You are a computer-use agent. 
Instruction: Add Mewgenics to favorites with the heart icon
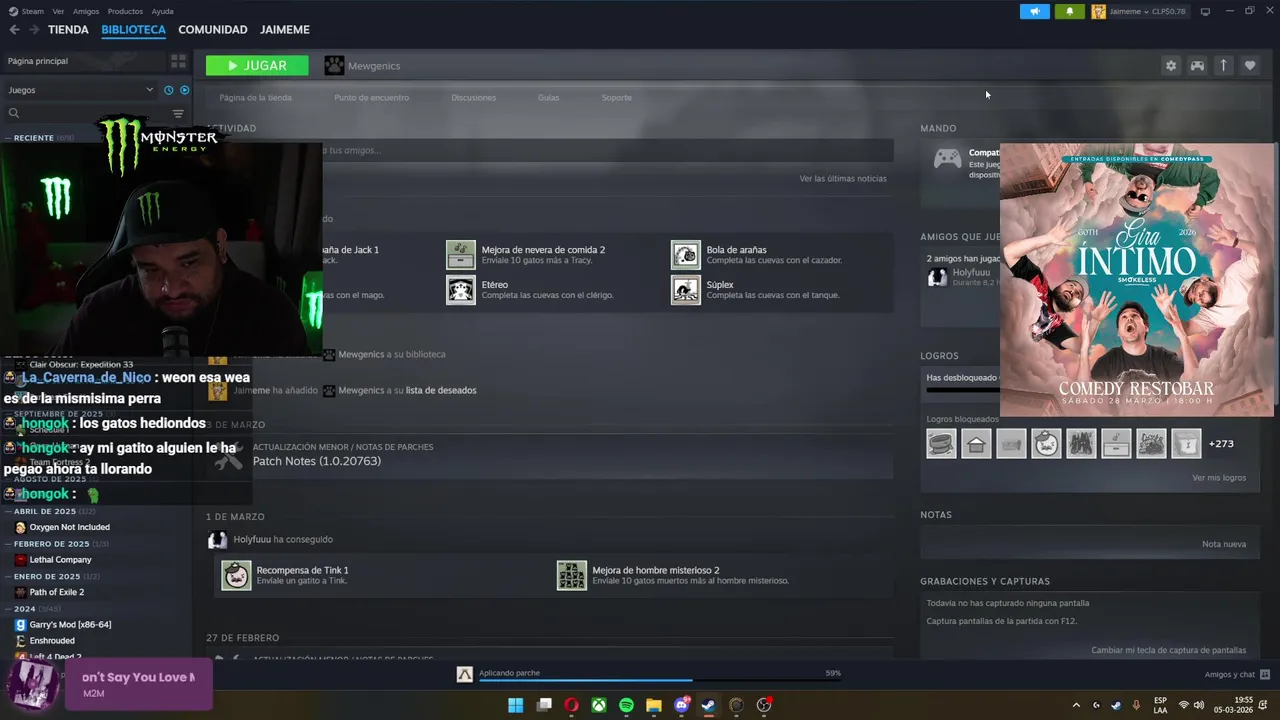pyautogui.click(x=1250, y=66)
